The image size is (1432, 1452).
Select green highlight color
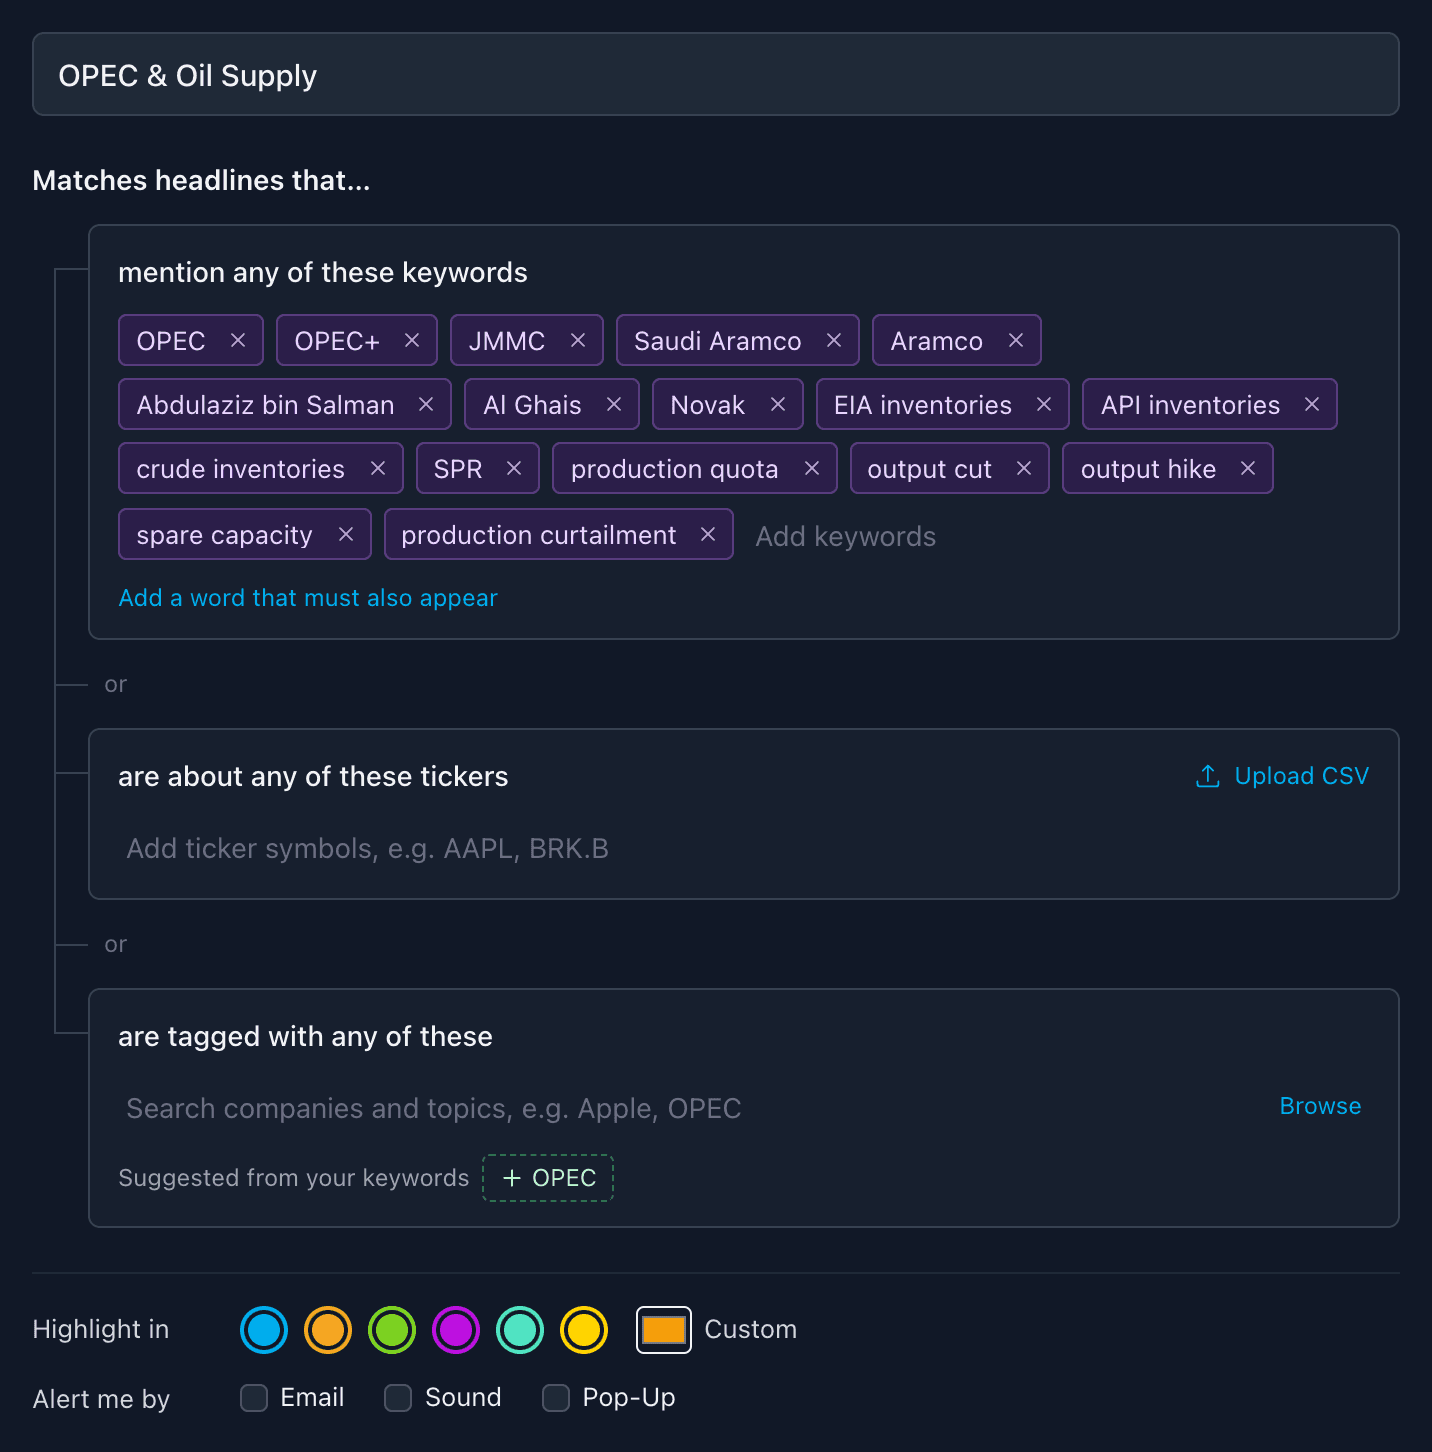click(392, 1330)
